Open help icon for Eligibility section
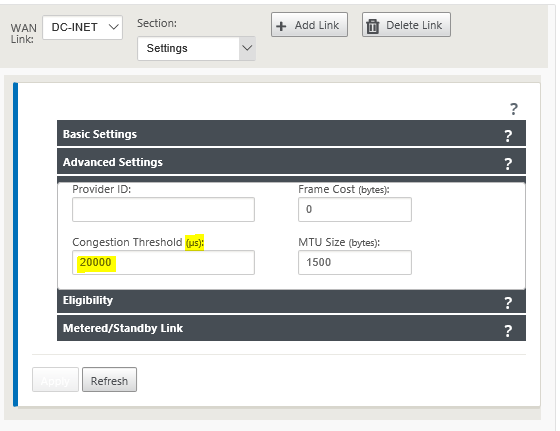The height and width of the screenshot is (431, 560). tap(508, 303)
